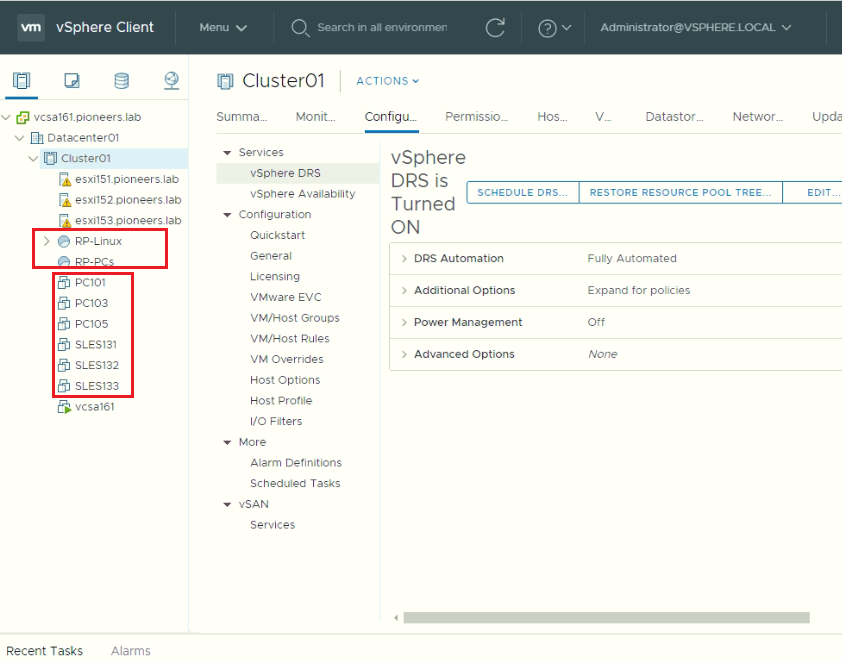Open vSphere Availability settings
This screenshot has width=842, height=661.
tap(303, 194)
